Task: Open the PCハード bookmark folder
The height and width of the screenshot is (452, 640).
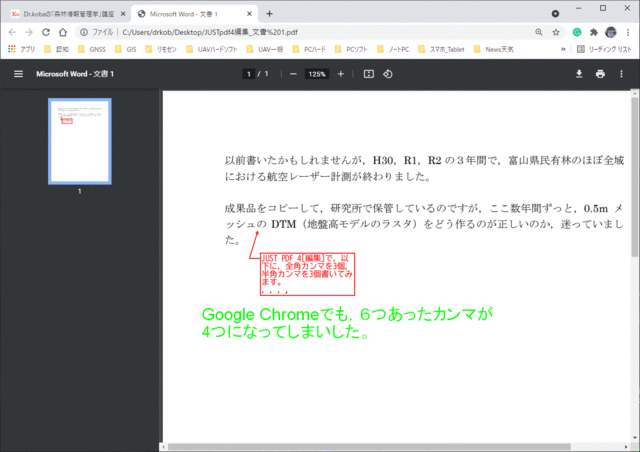Action: pyautogui.click(x=309, y=49)
